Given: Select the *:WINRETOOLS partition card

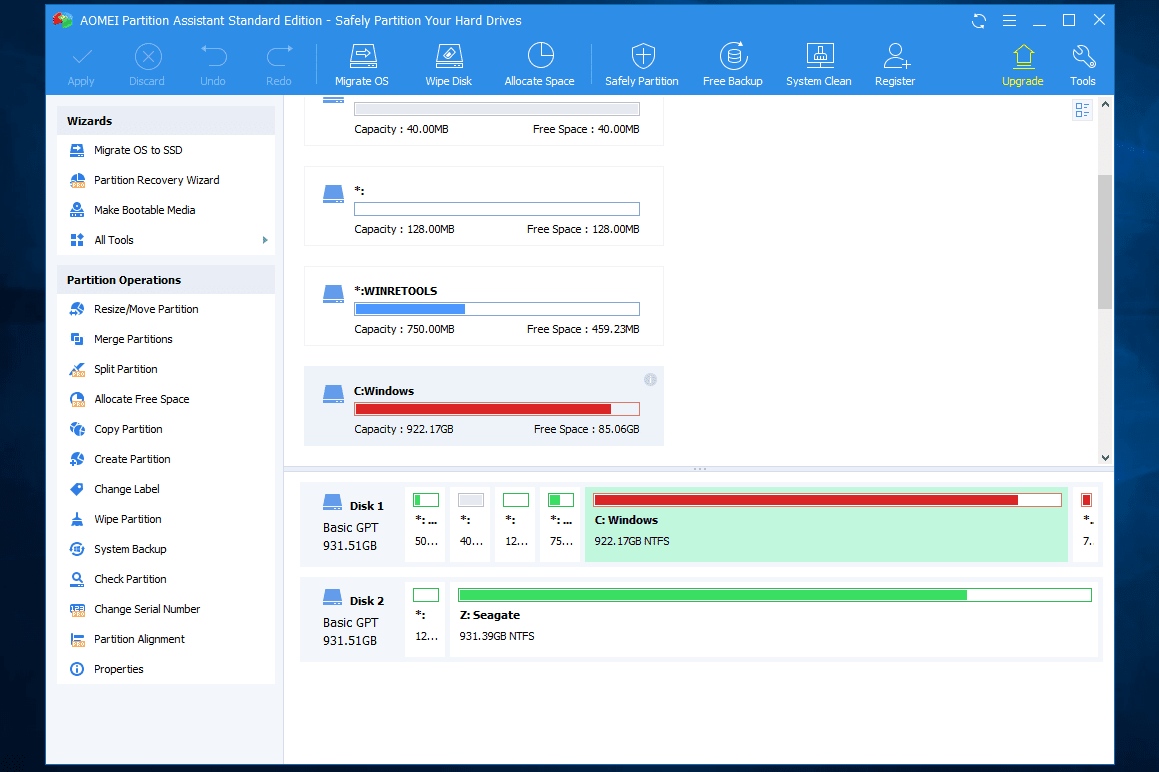Looking at the screenshot, I should (484, 306).
